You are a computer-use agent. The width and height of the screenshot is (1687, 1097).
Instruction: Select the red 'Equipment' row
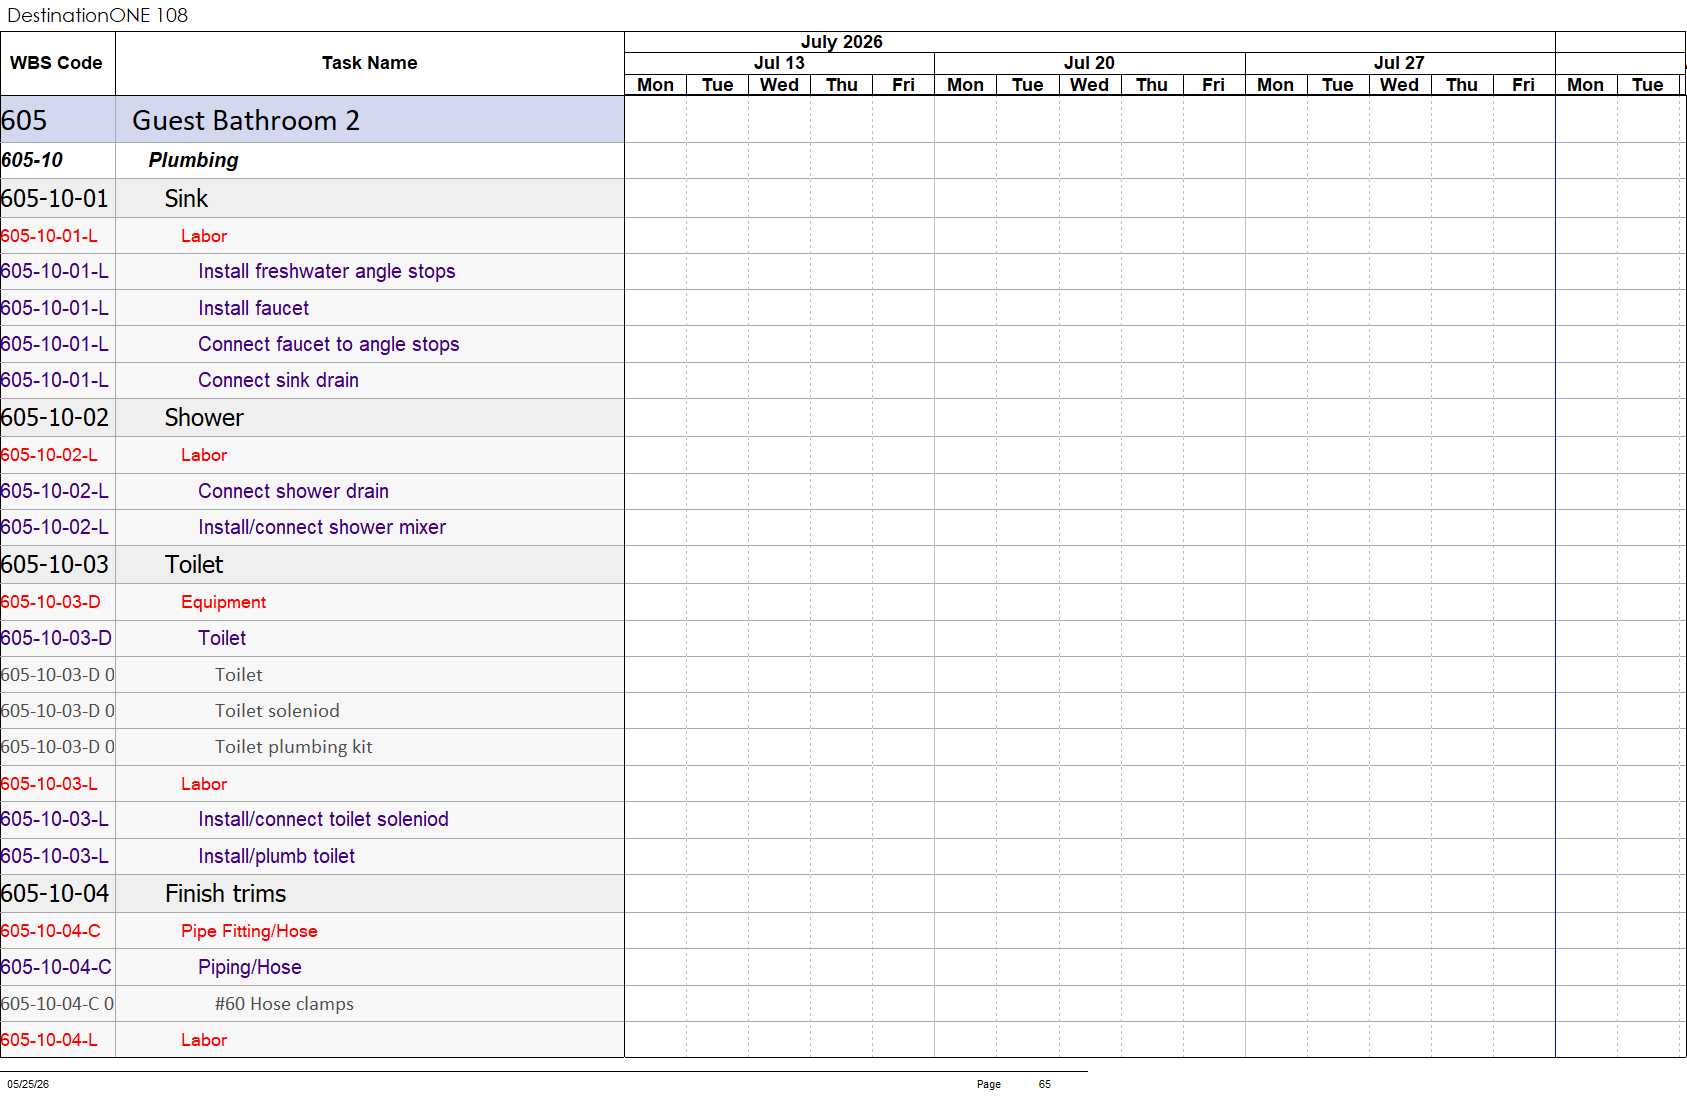[312, 602]
